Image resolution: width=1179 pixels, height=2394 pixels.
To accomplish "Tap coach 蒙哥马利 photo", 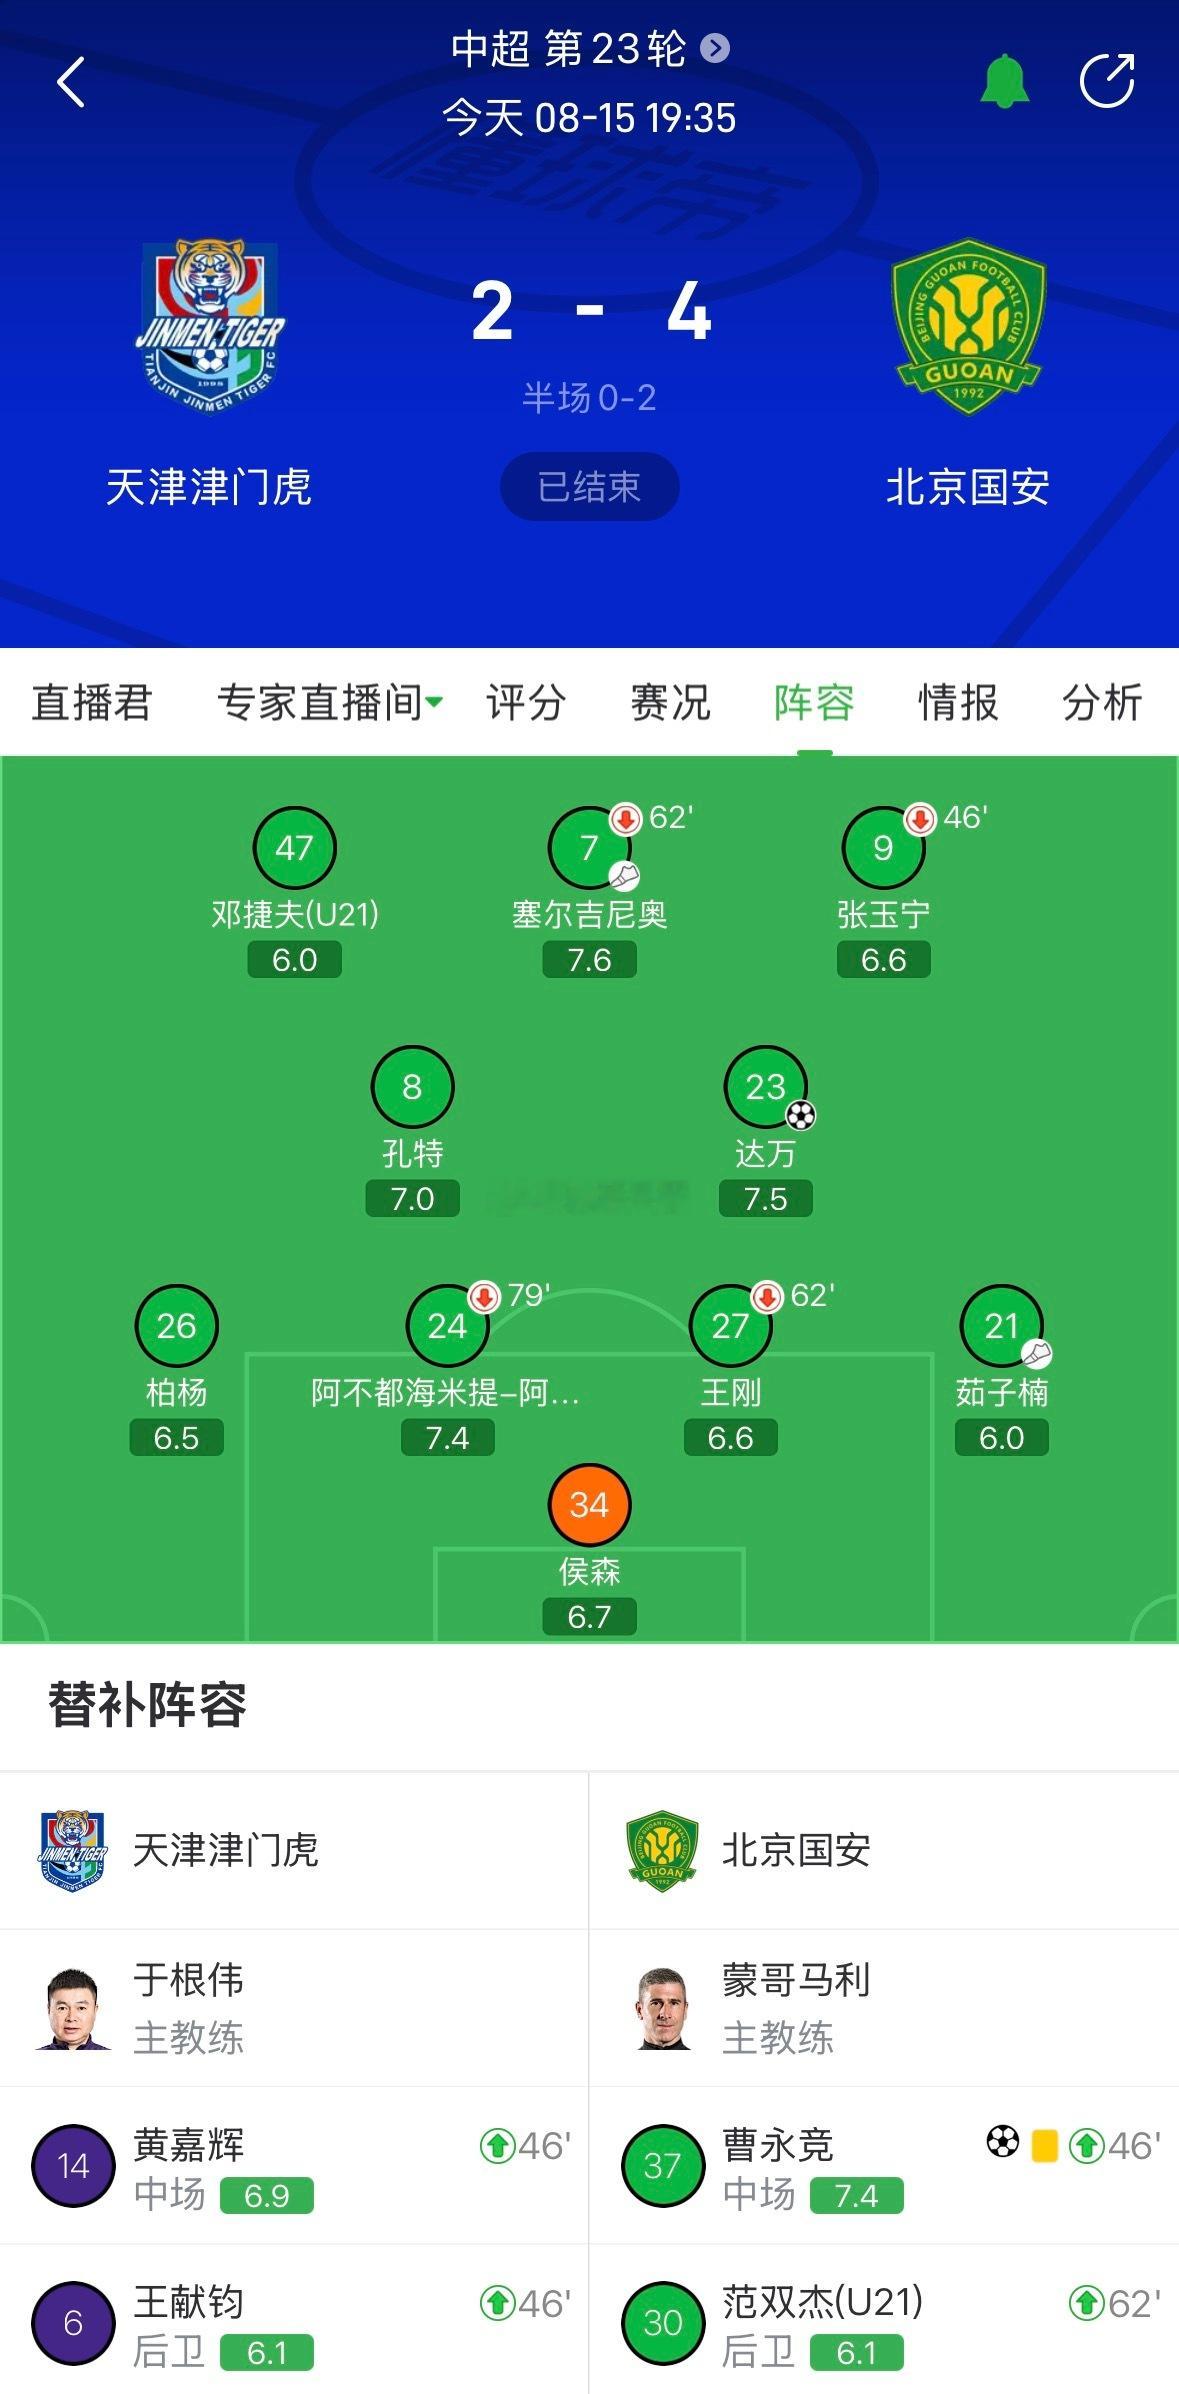I will pyautogui.click(x=663, y=2008).
